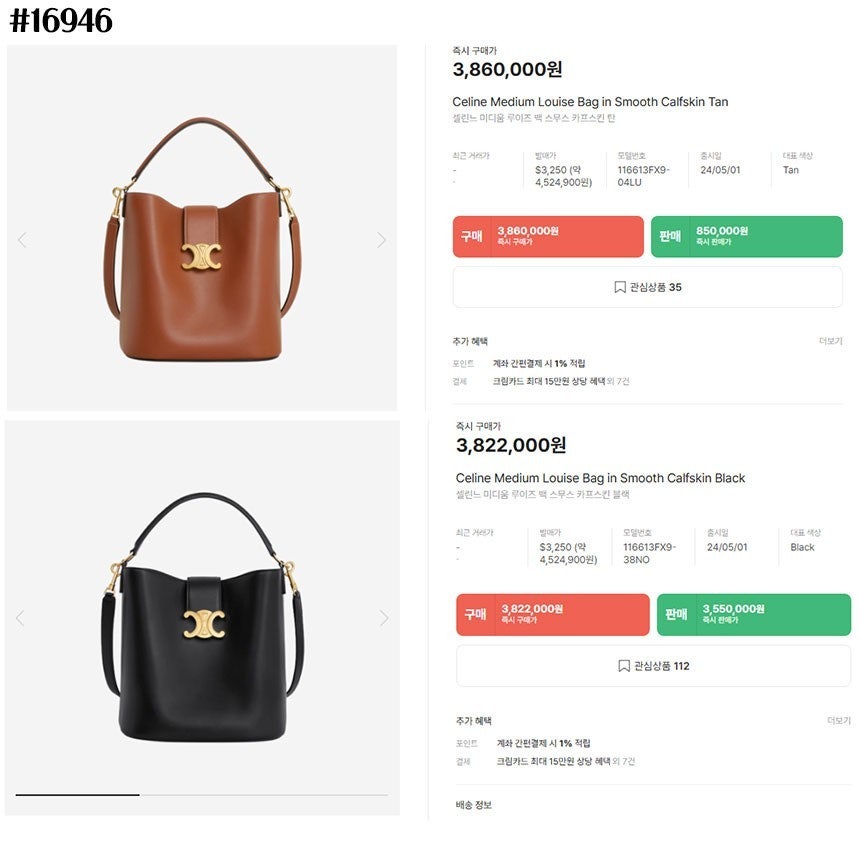This screenshot has height=856, width=860.
Task: Open the tan Celine bag product image
Action: tap(202, 240)
